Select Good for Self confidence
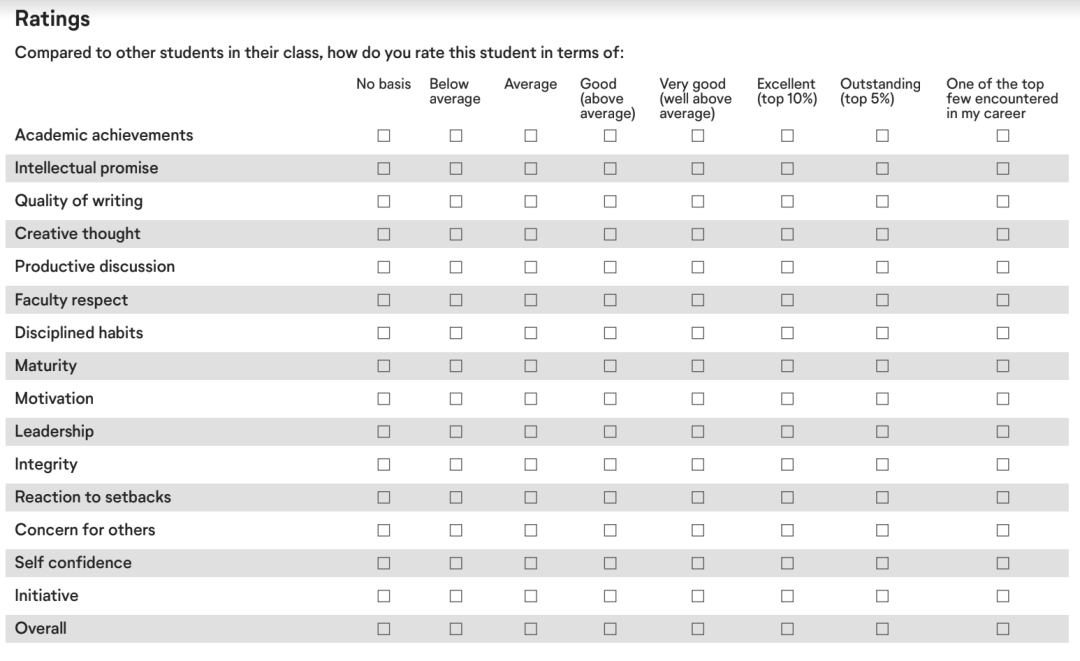This screenshot has height=661, width=1080. click(x=610, y=563)
